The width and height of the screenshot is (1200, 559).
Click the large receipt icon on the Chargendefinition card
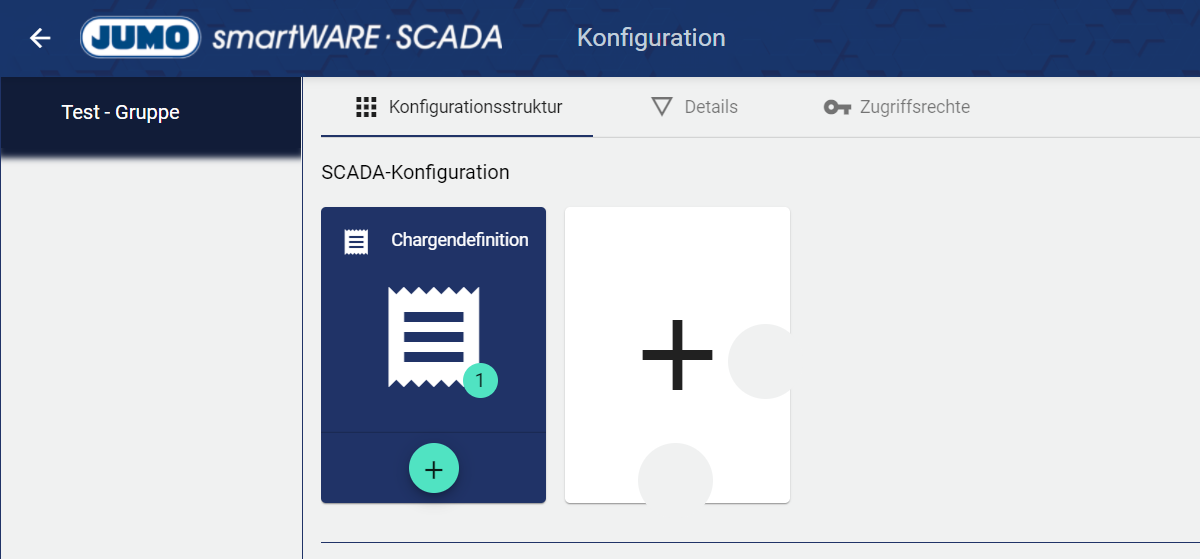click(433, 337)
